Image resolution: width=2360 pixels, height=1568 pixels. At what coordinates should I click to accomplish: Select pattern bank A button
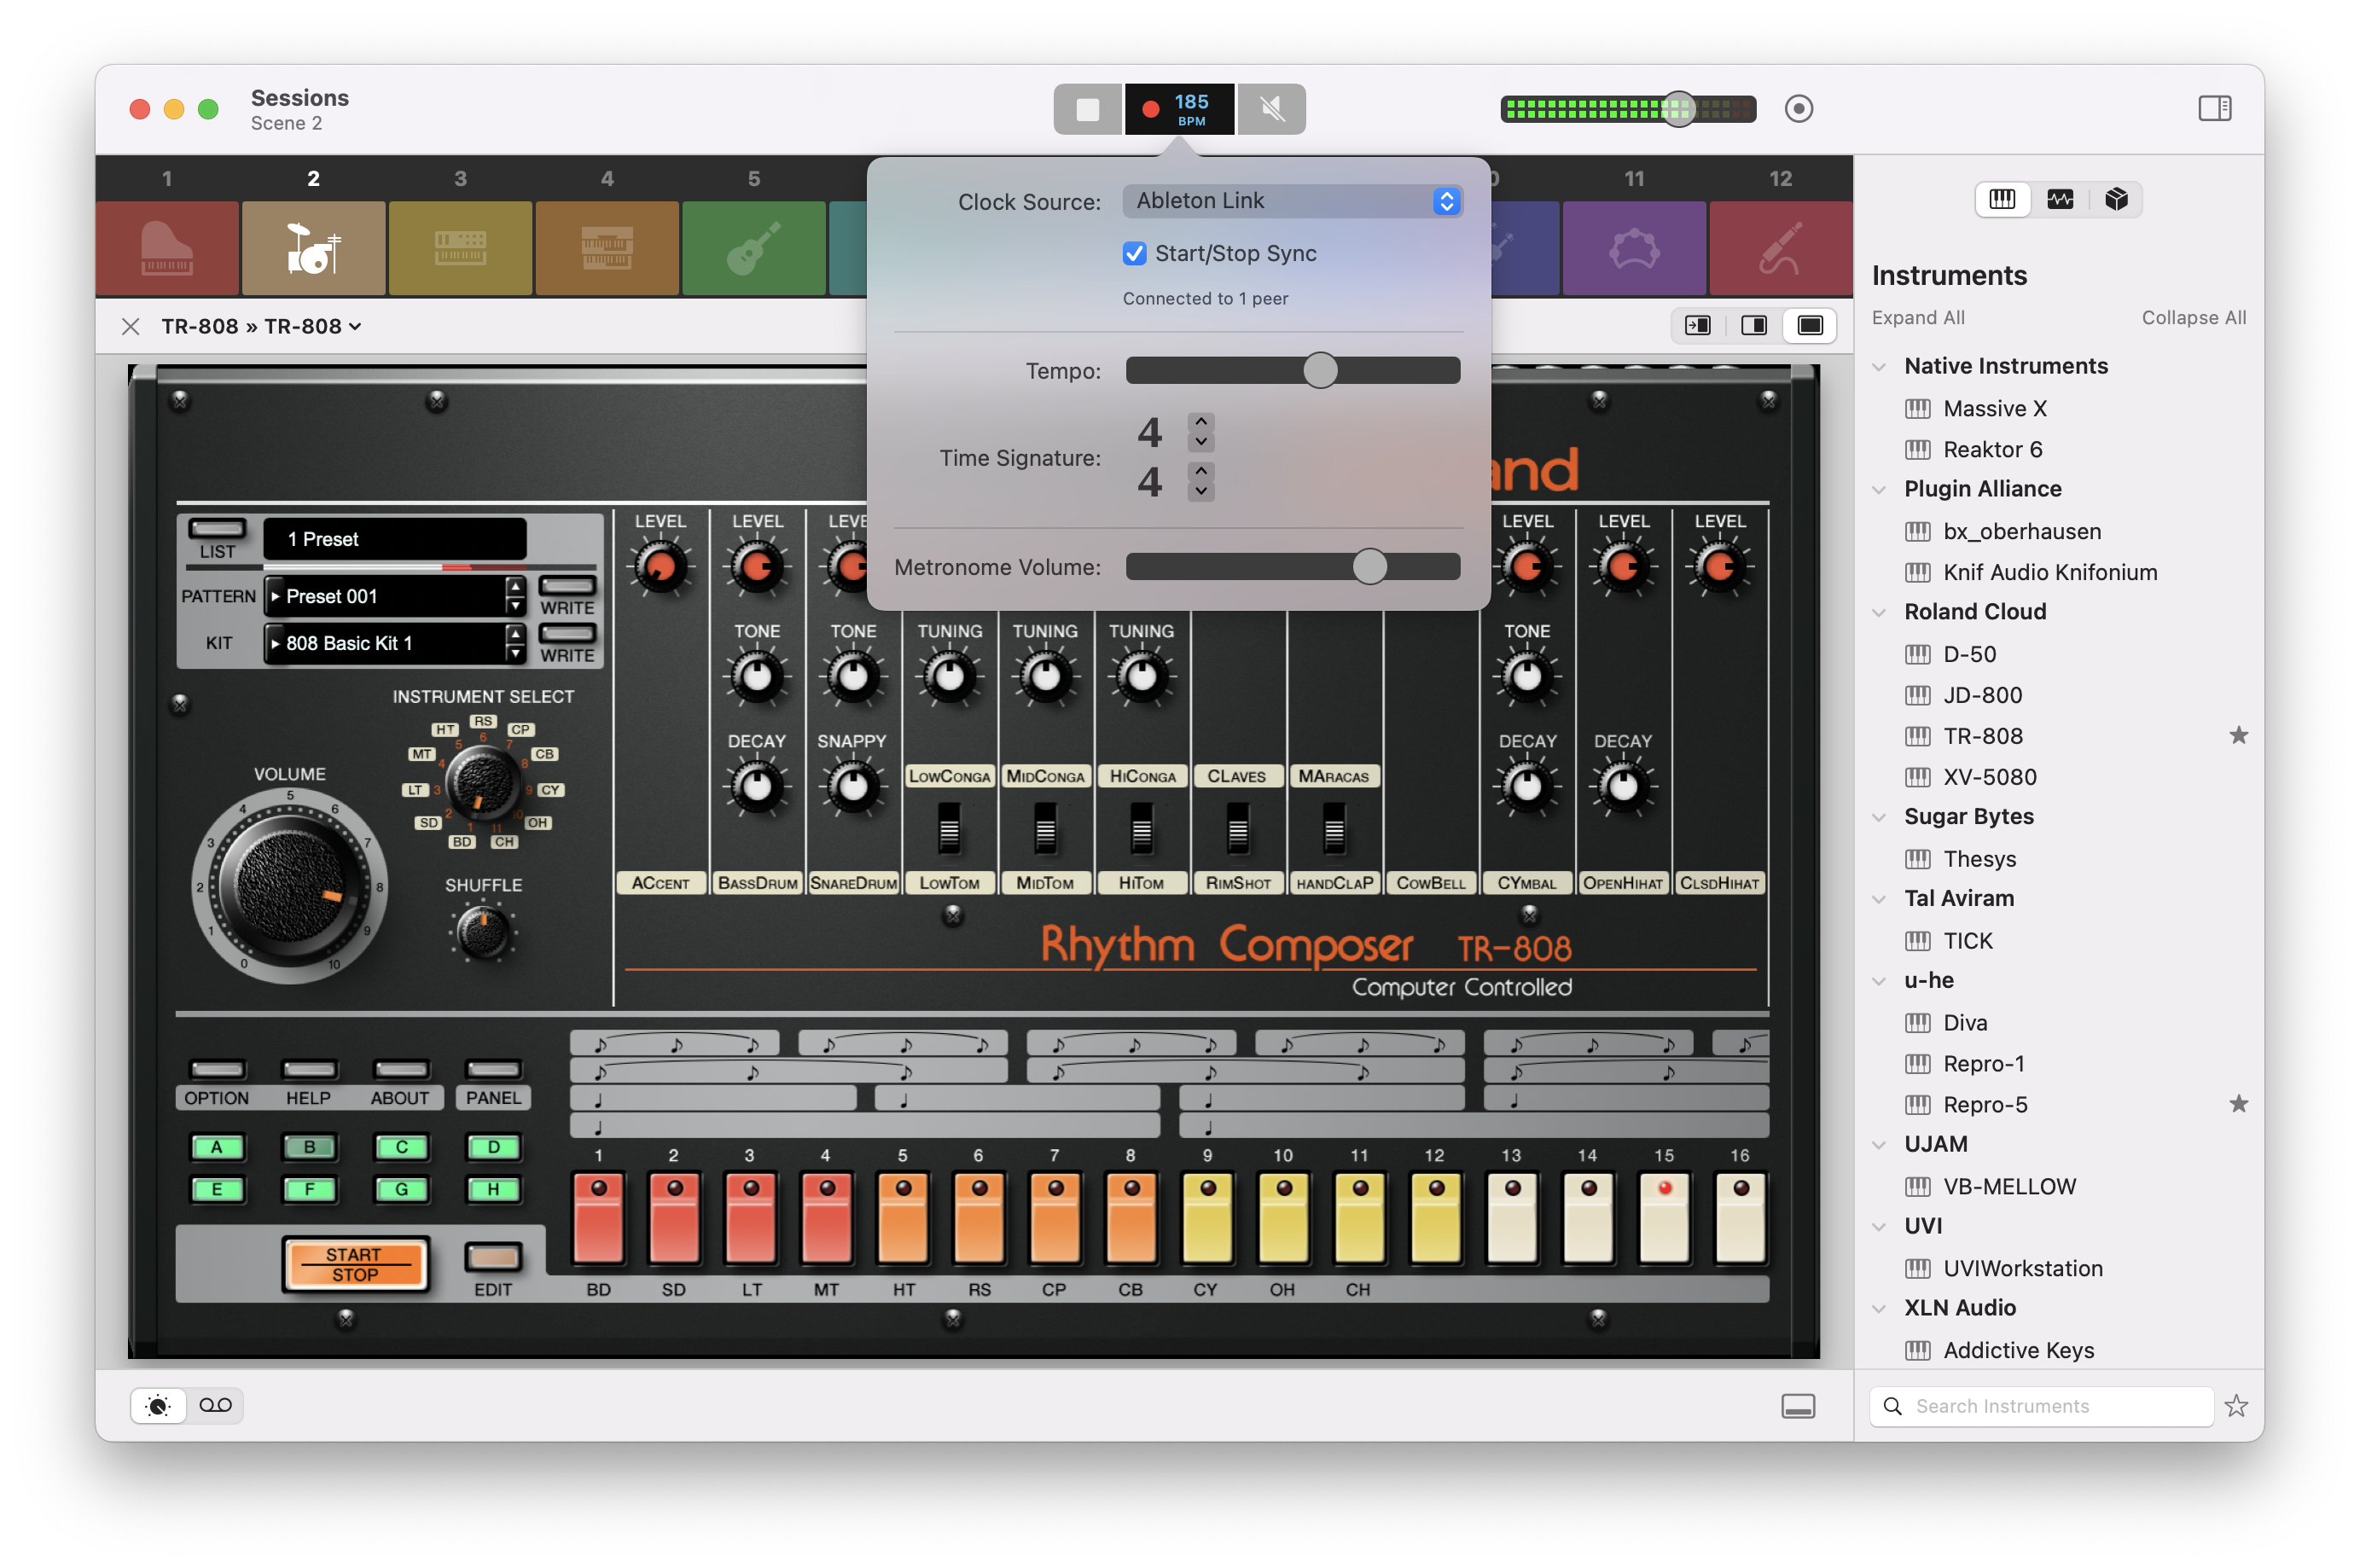coord(217,1147)
